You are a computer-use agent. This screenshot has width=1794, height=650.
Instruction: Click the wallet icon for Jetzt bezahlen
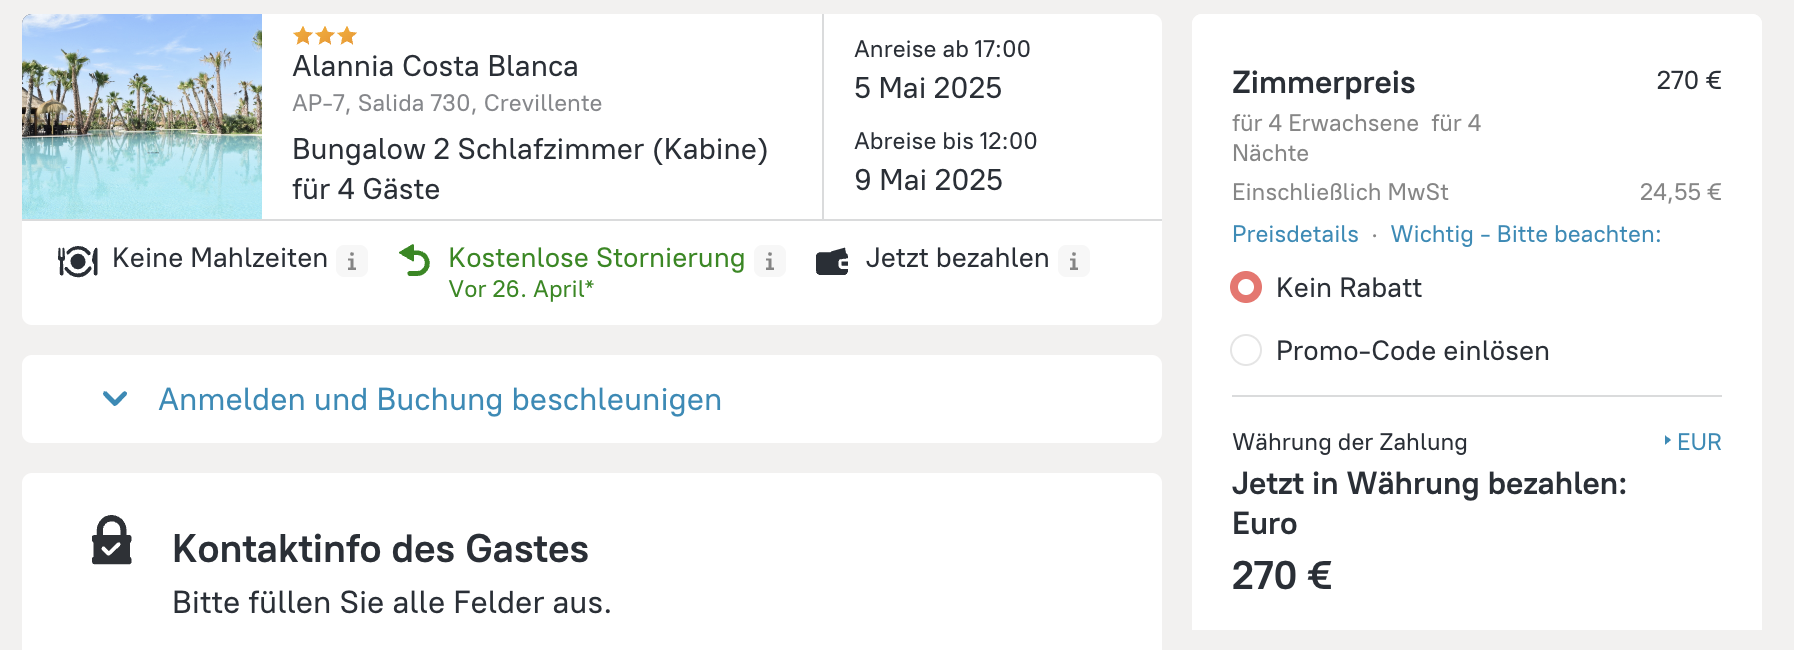(x=832, y=261)
